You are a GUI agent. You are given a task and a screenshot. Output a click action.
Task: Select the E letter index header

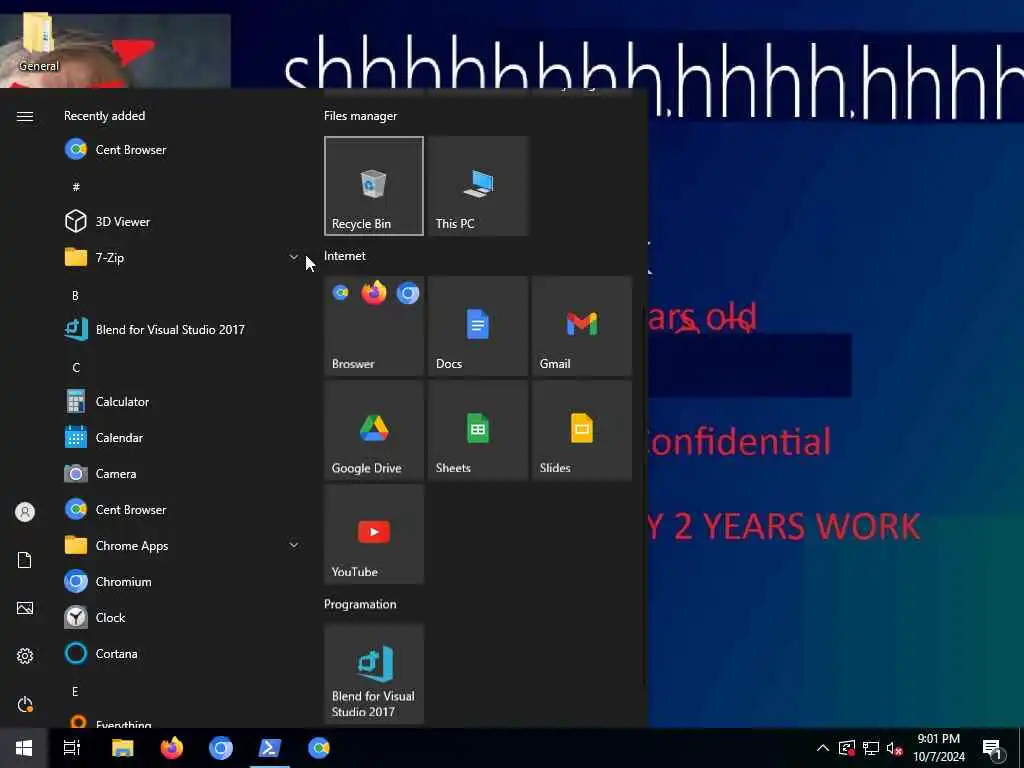tap(75, 691)
